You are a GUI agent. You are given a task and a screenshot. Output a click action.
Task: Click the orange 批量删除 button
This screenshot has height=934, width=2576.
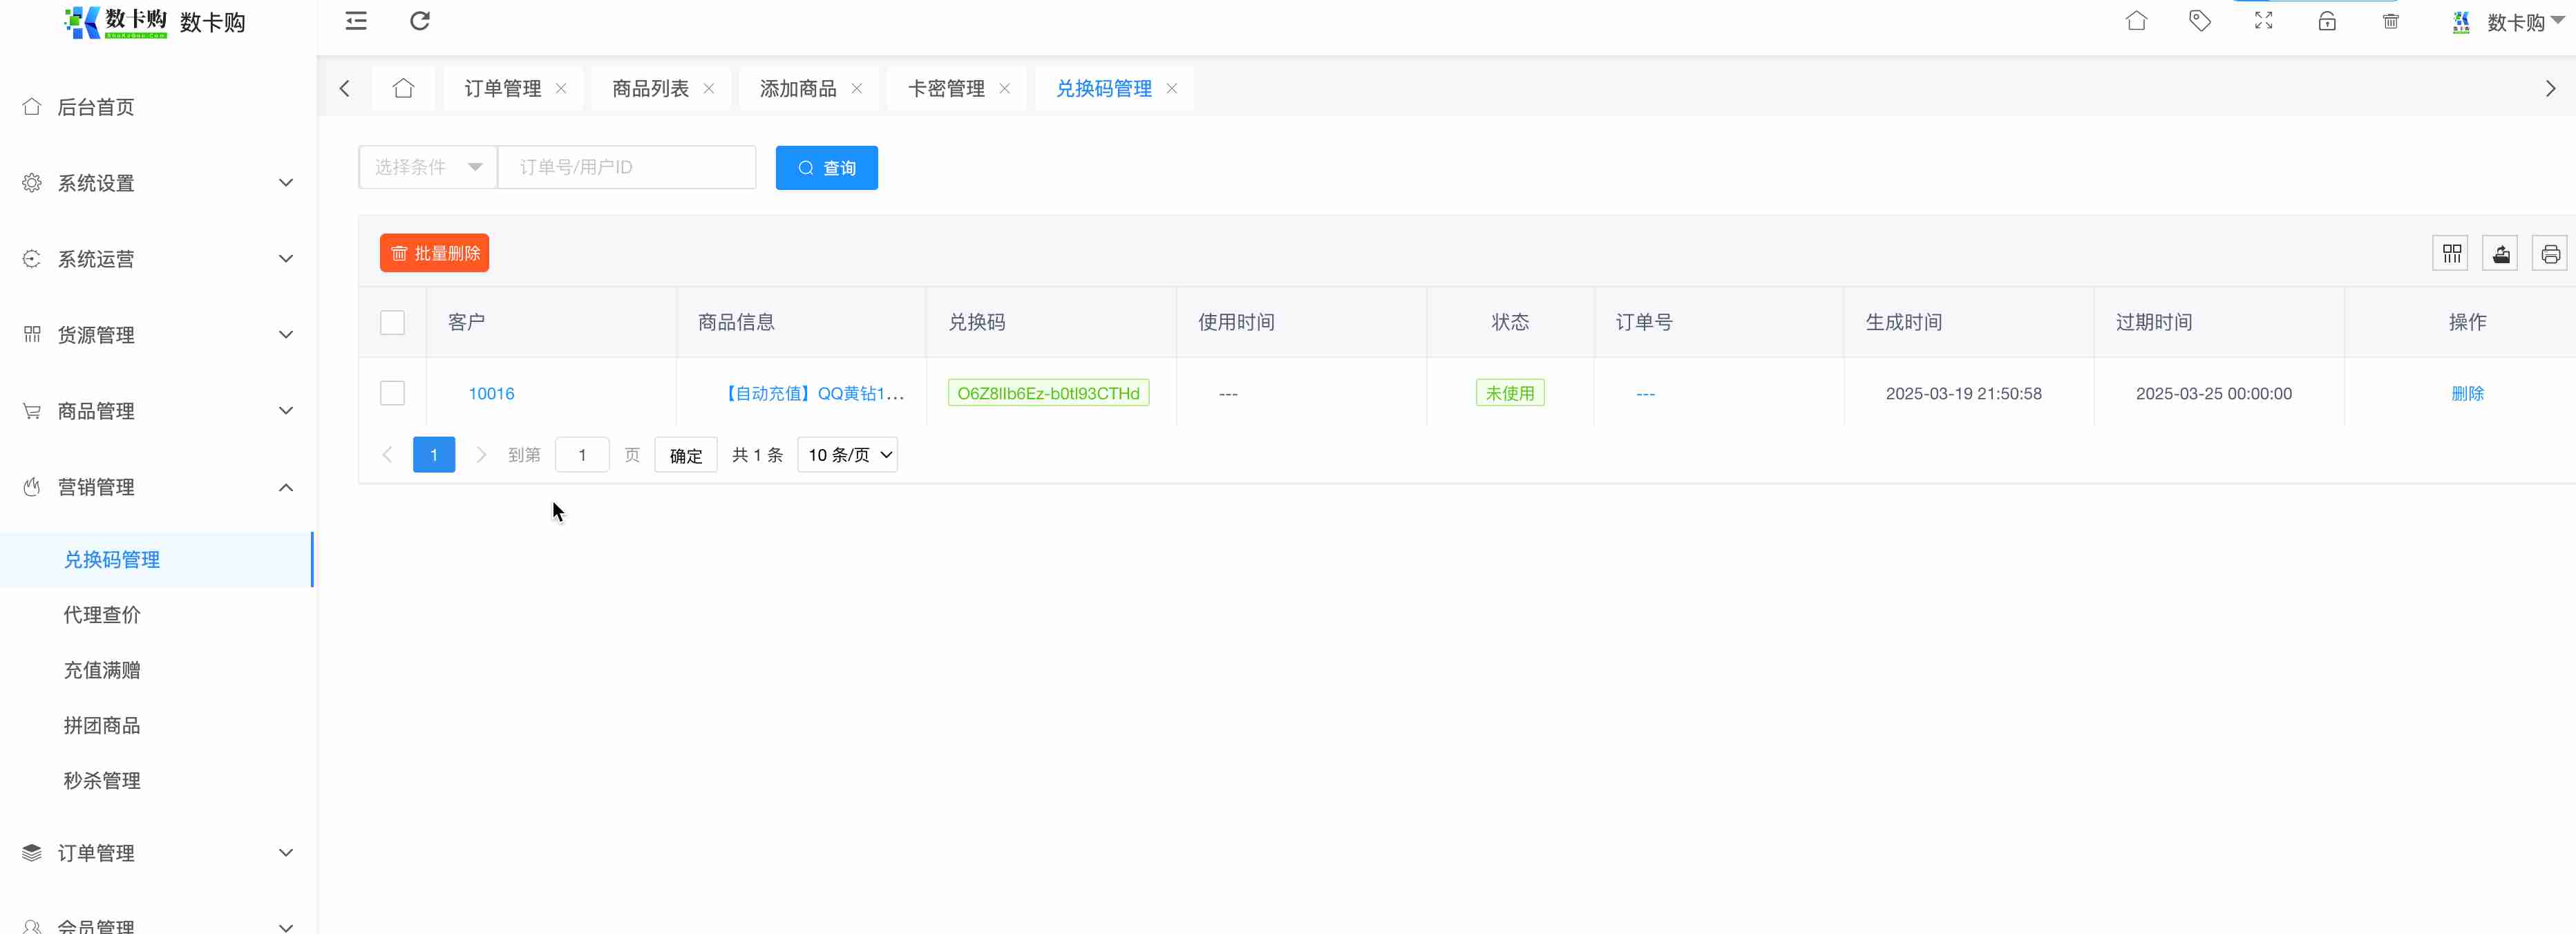434,253
